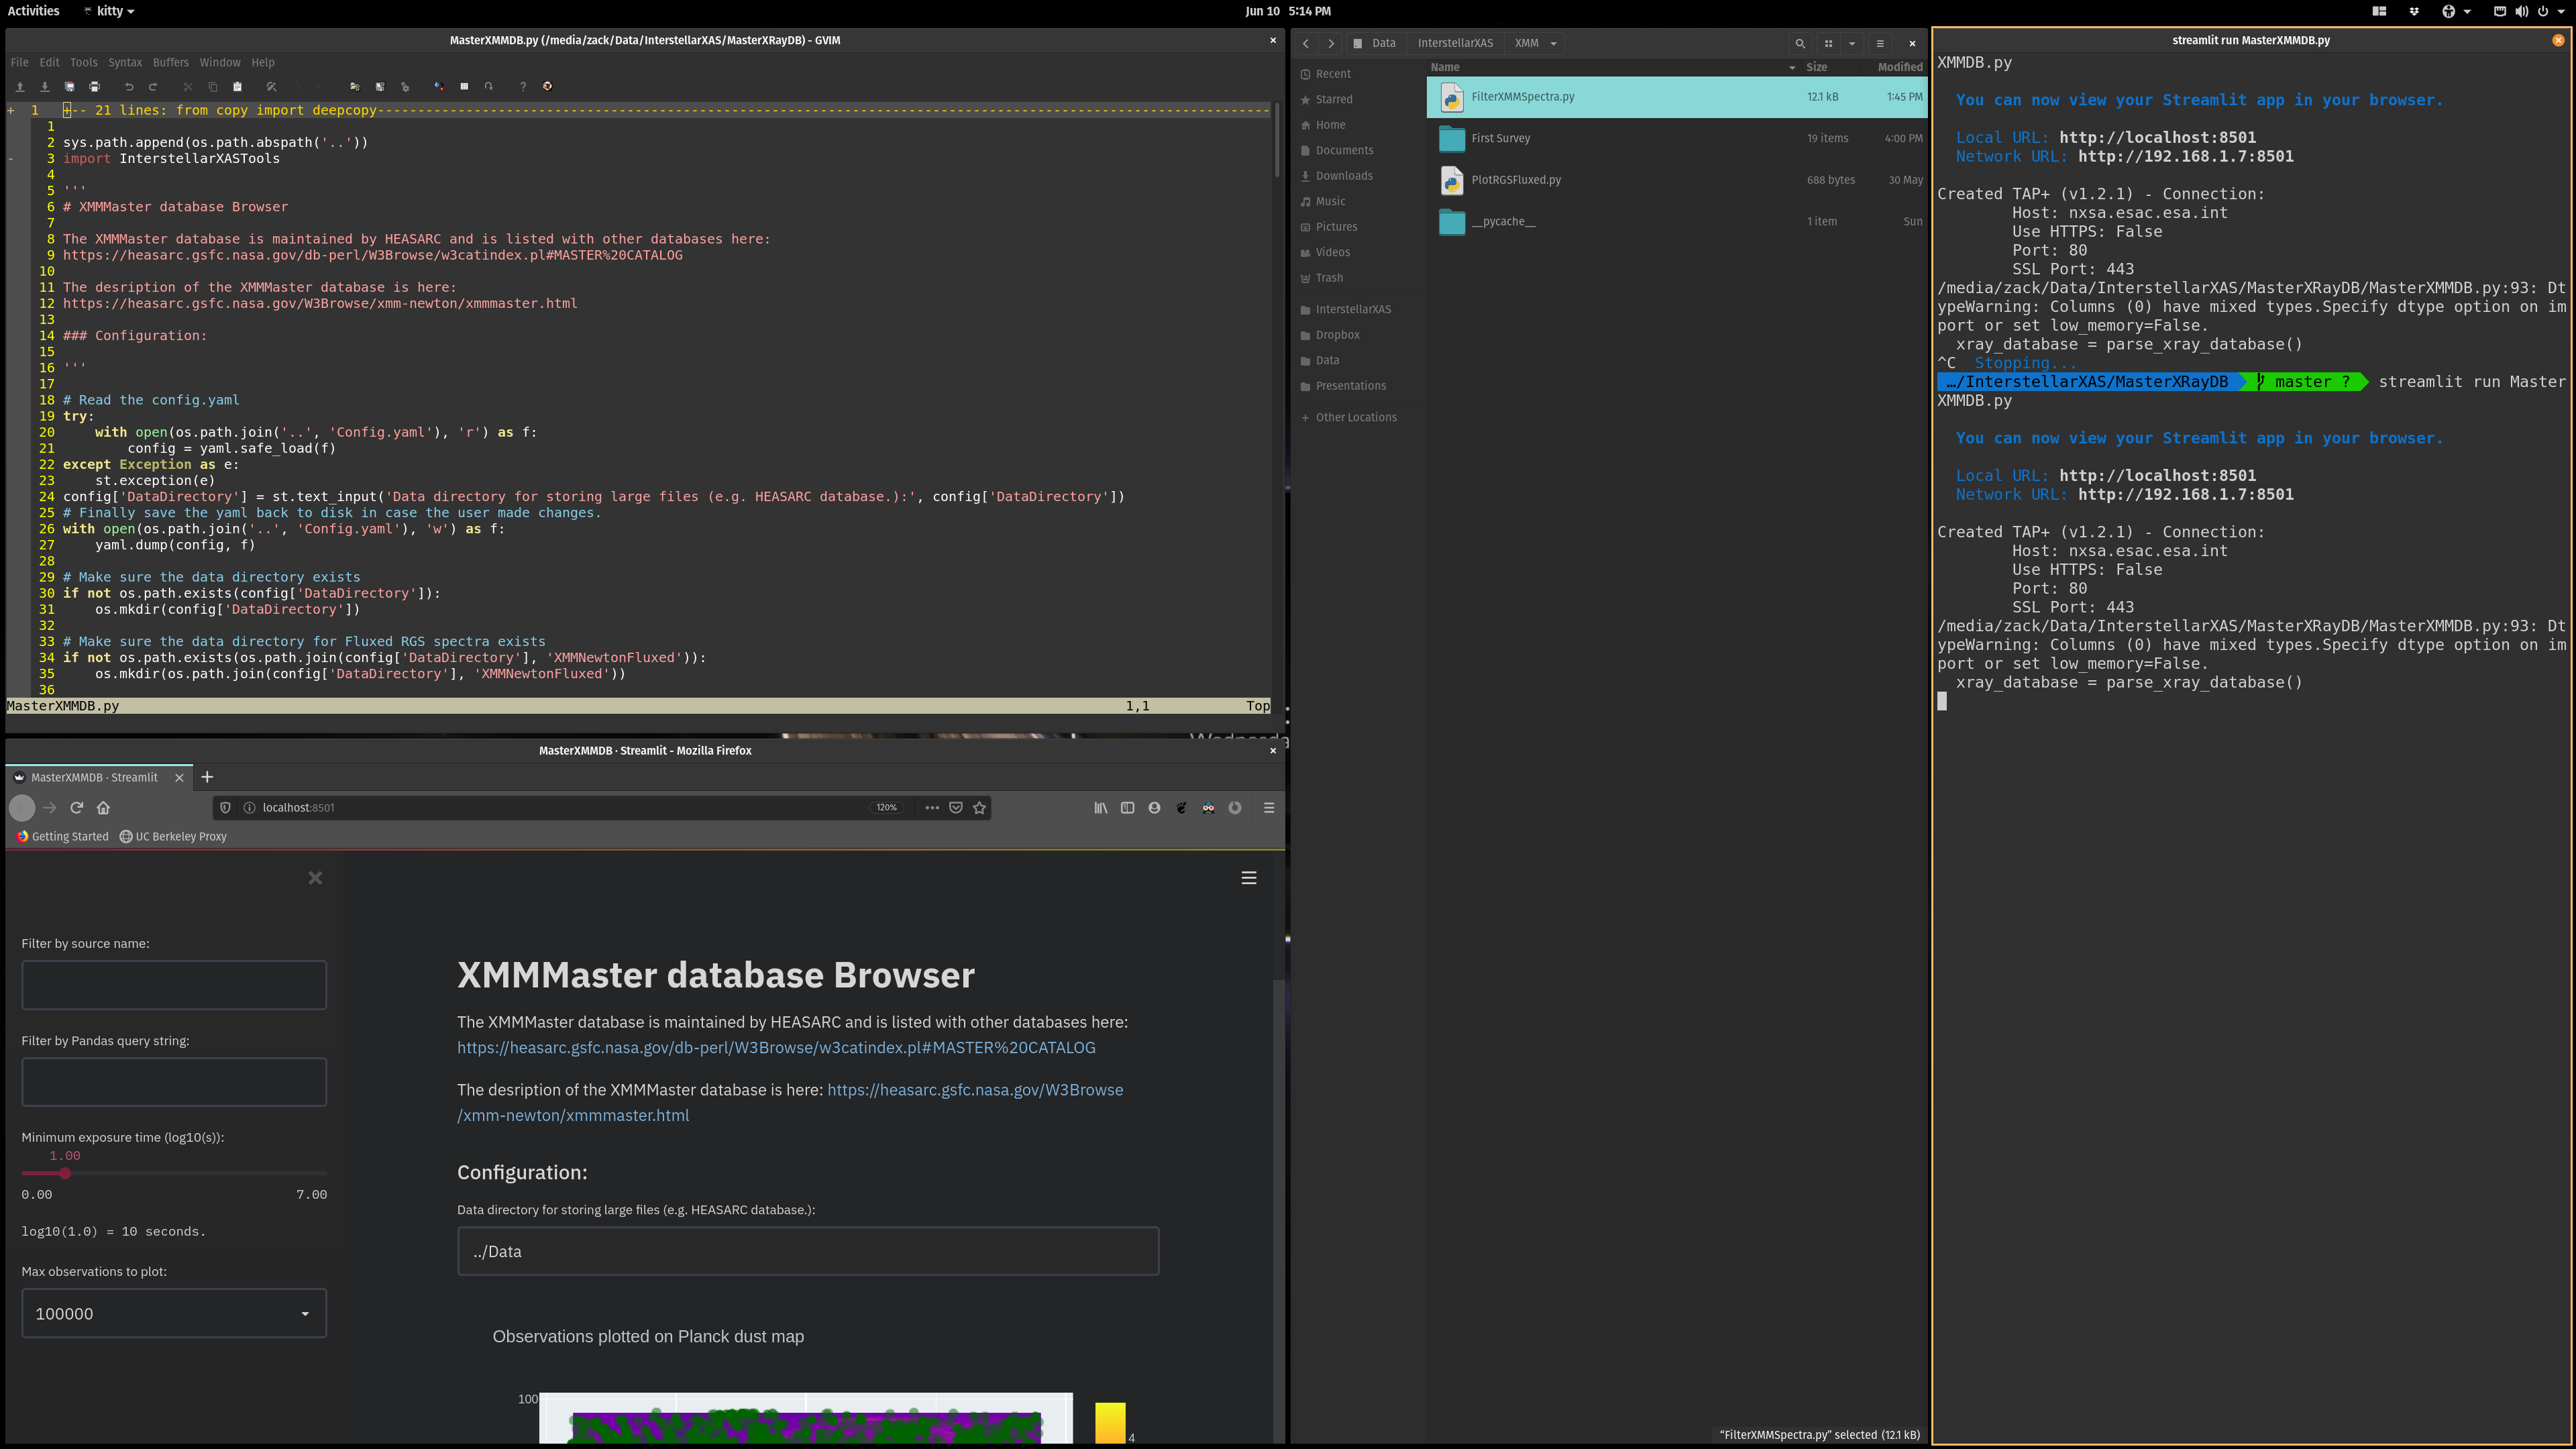2576x1449 pixels.
Task: Follow the HEASARC catalog link in Streamlit
Action: (776, 1047)
